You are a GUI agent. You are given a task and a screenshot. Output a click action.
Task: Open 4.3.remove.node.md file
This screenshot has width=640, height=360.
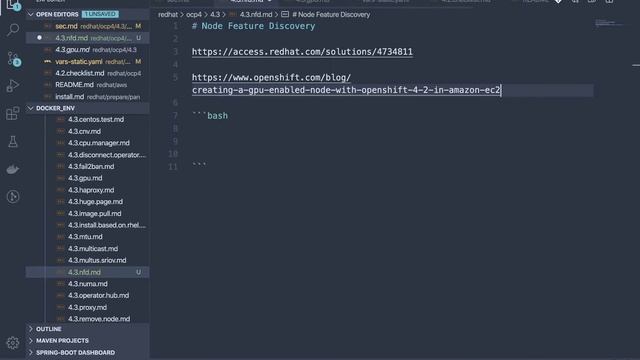tap(88, 319)
